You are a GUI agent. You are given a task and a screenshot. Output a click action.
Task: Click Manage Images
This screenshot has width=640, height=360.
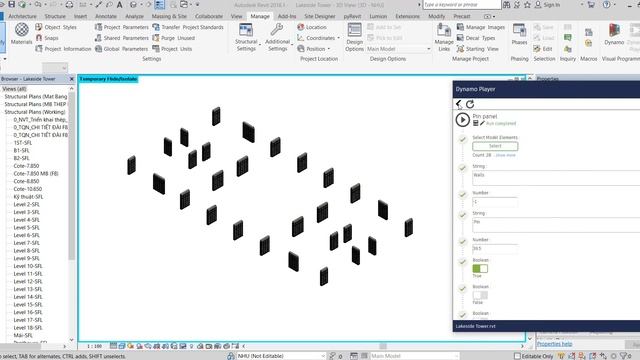point(481,27)
